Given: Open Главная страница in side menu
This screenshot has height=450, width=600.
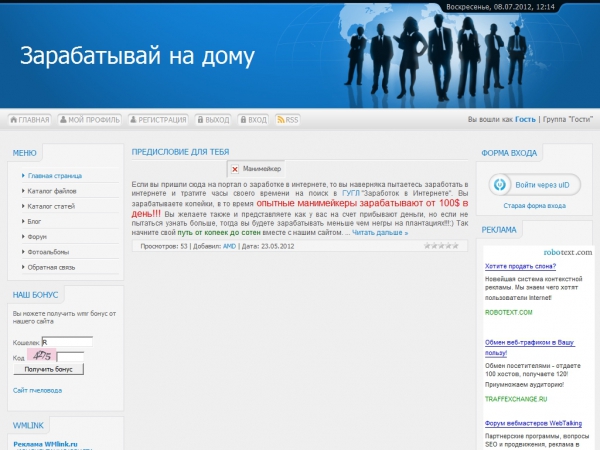Looking at the screenshot, I should pos(55,176).
